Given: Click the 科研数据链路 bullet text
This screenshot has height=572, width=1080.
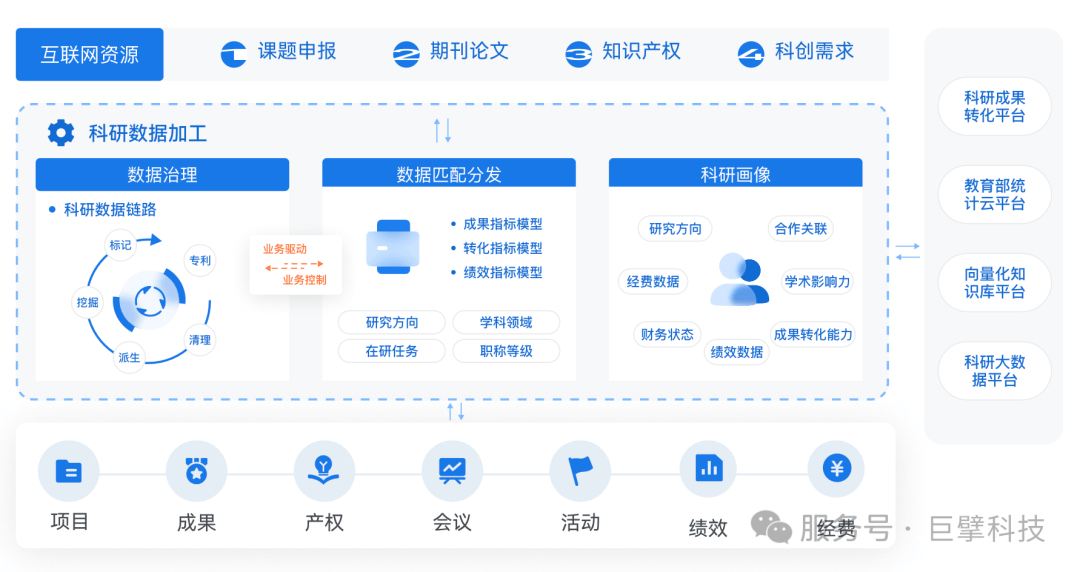Looking at the screenshot, I should coord(110,210).
